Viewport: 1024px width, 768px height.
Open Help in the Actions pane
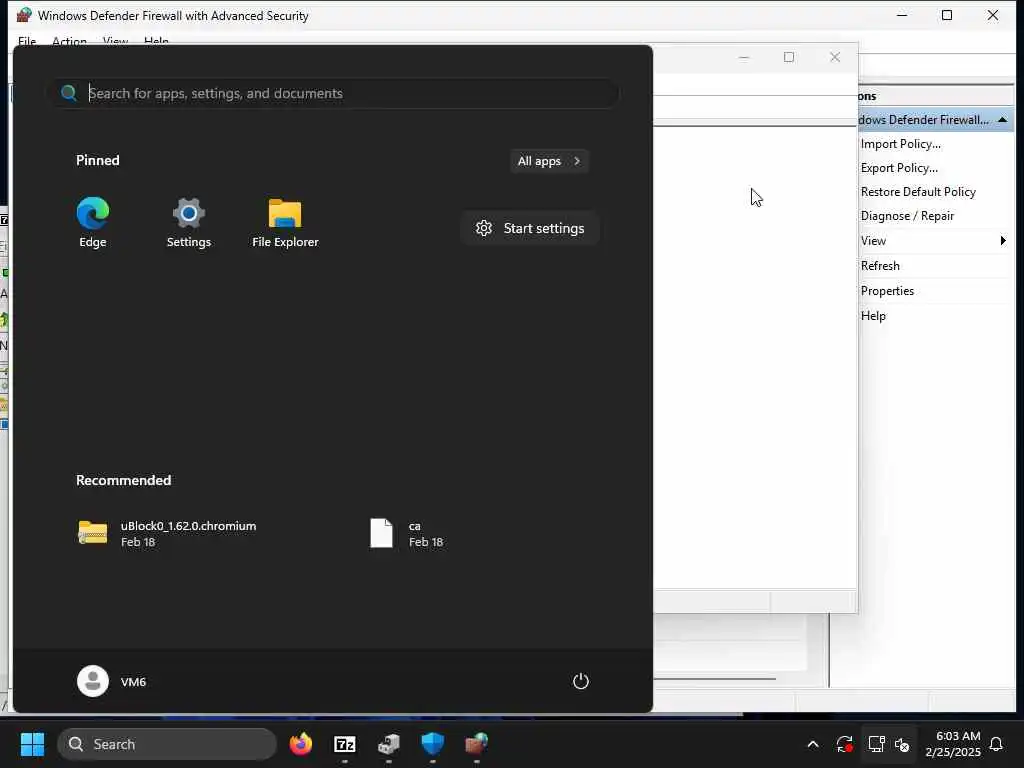tap(873, 315)
